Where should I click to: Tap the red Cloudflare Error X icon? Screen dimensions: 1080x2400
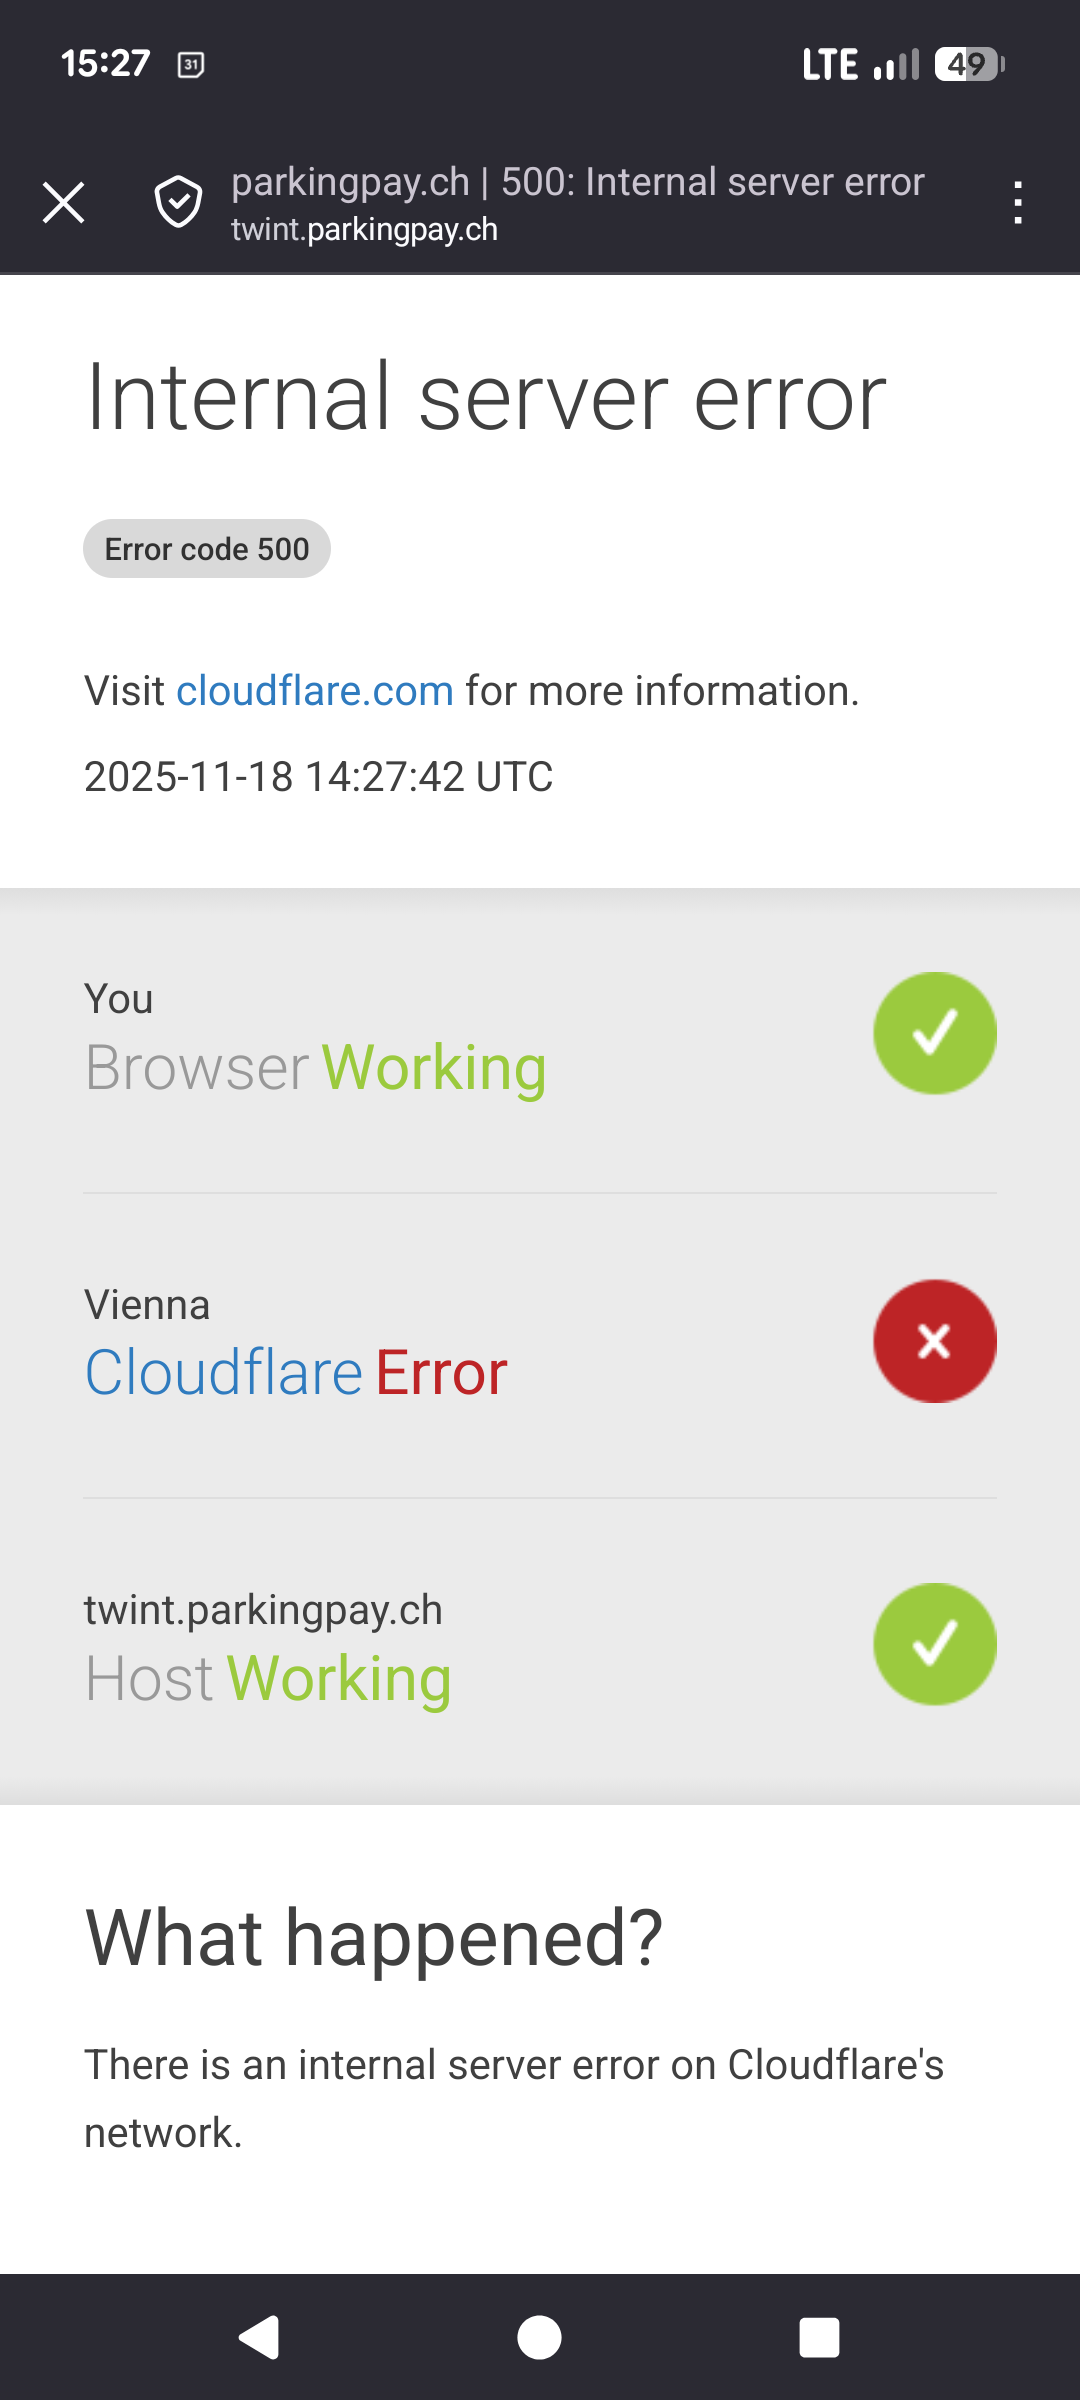[935, 1341]
